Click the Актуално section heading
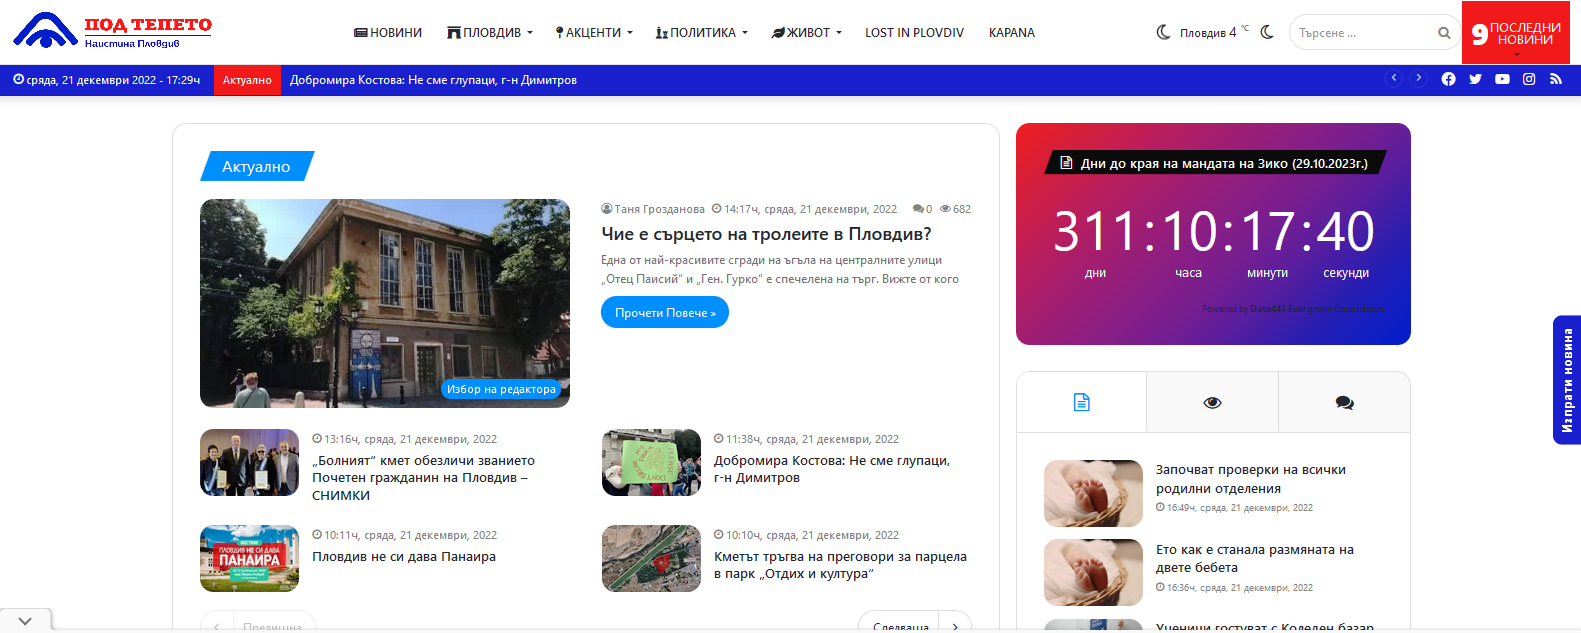Viewport: 1581px width, 633px height. coord(257,166)
